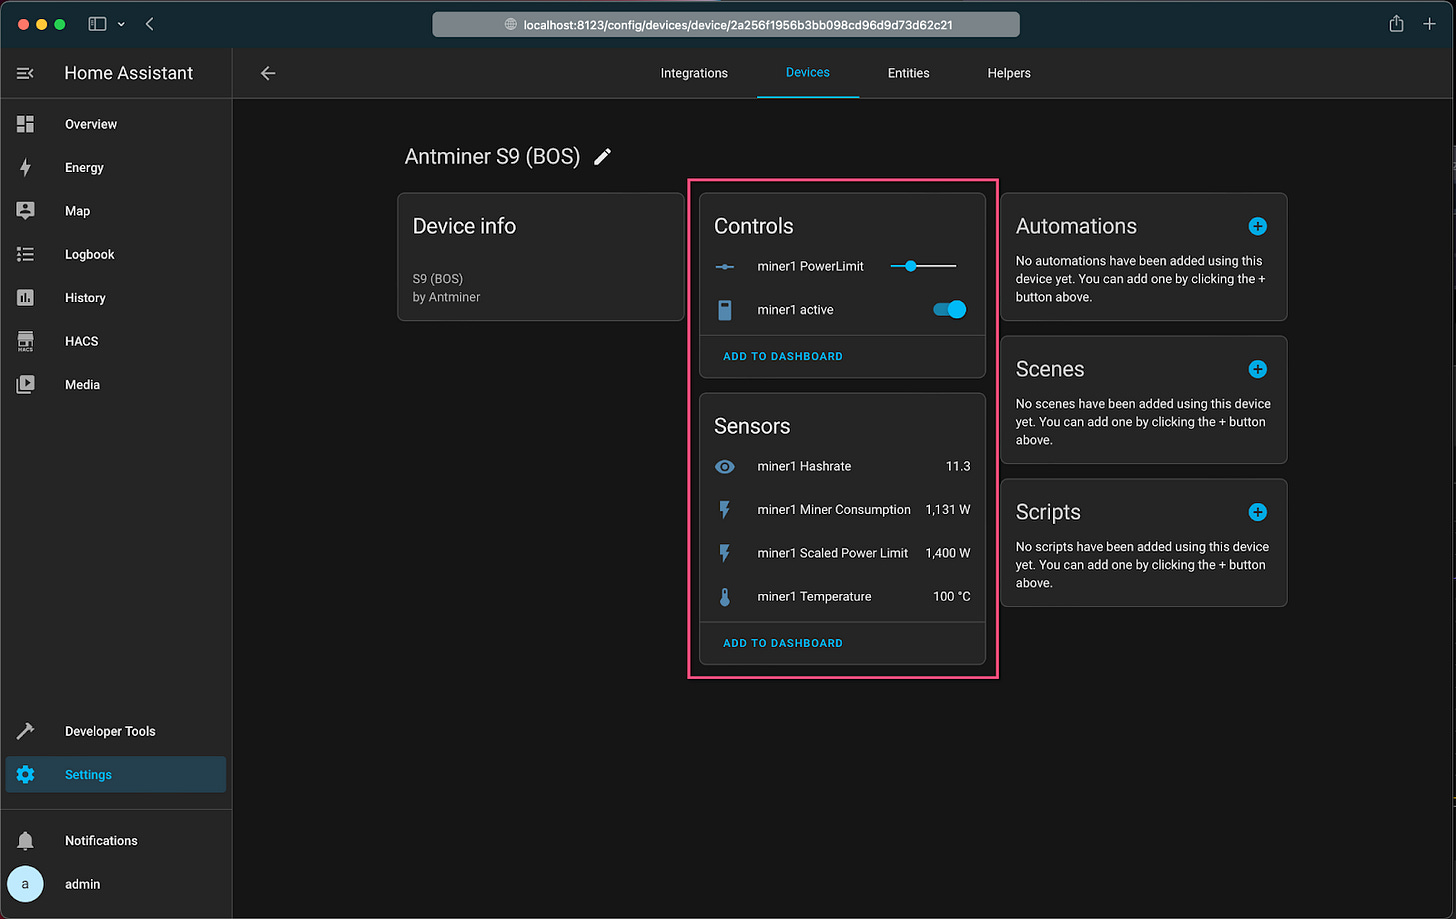This screenshot has width=1456, height=919.
Task: Adjust the miner1 PowerLimit slider
Action: pyautogui.click(x=923, y=266)
